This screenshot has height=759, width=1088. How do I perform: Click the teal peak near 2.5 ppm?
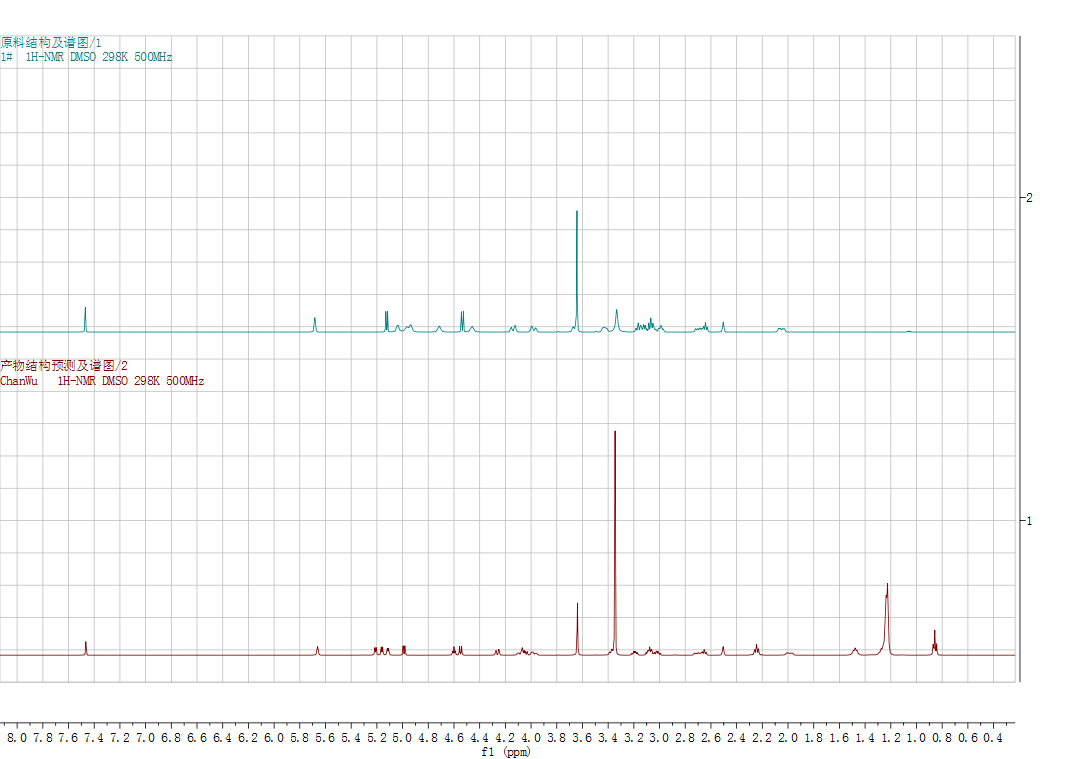pos(723,327)
